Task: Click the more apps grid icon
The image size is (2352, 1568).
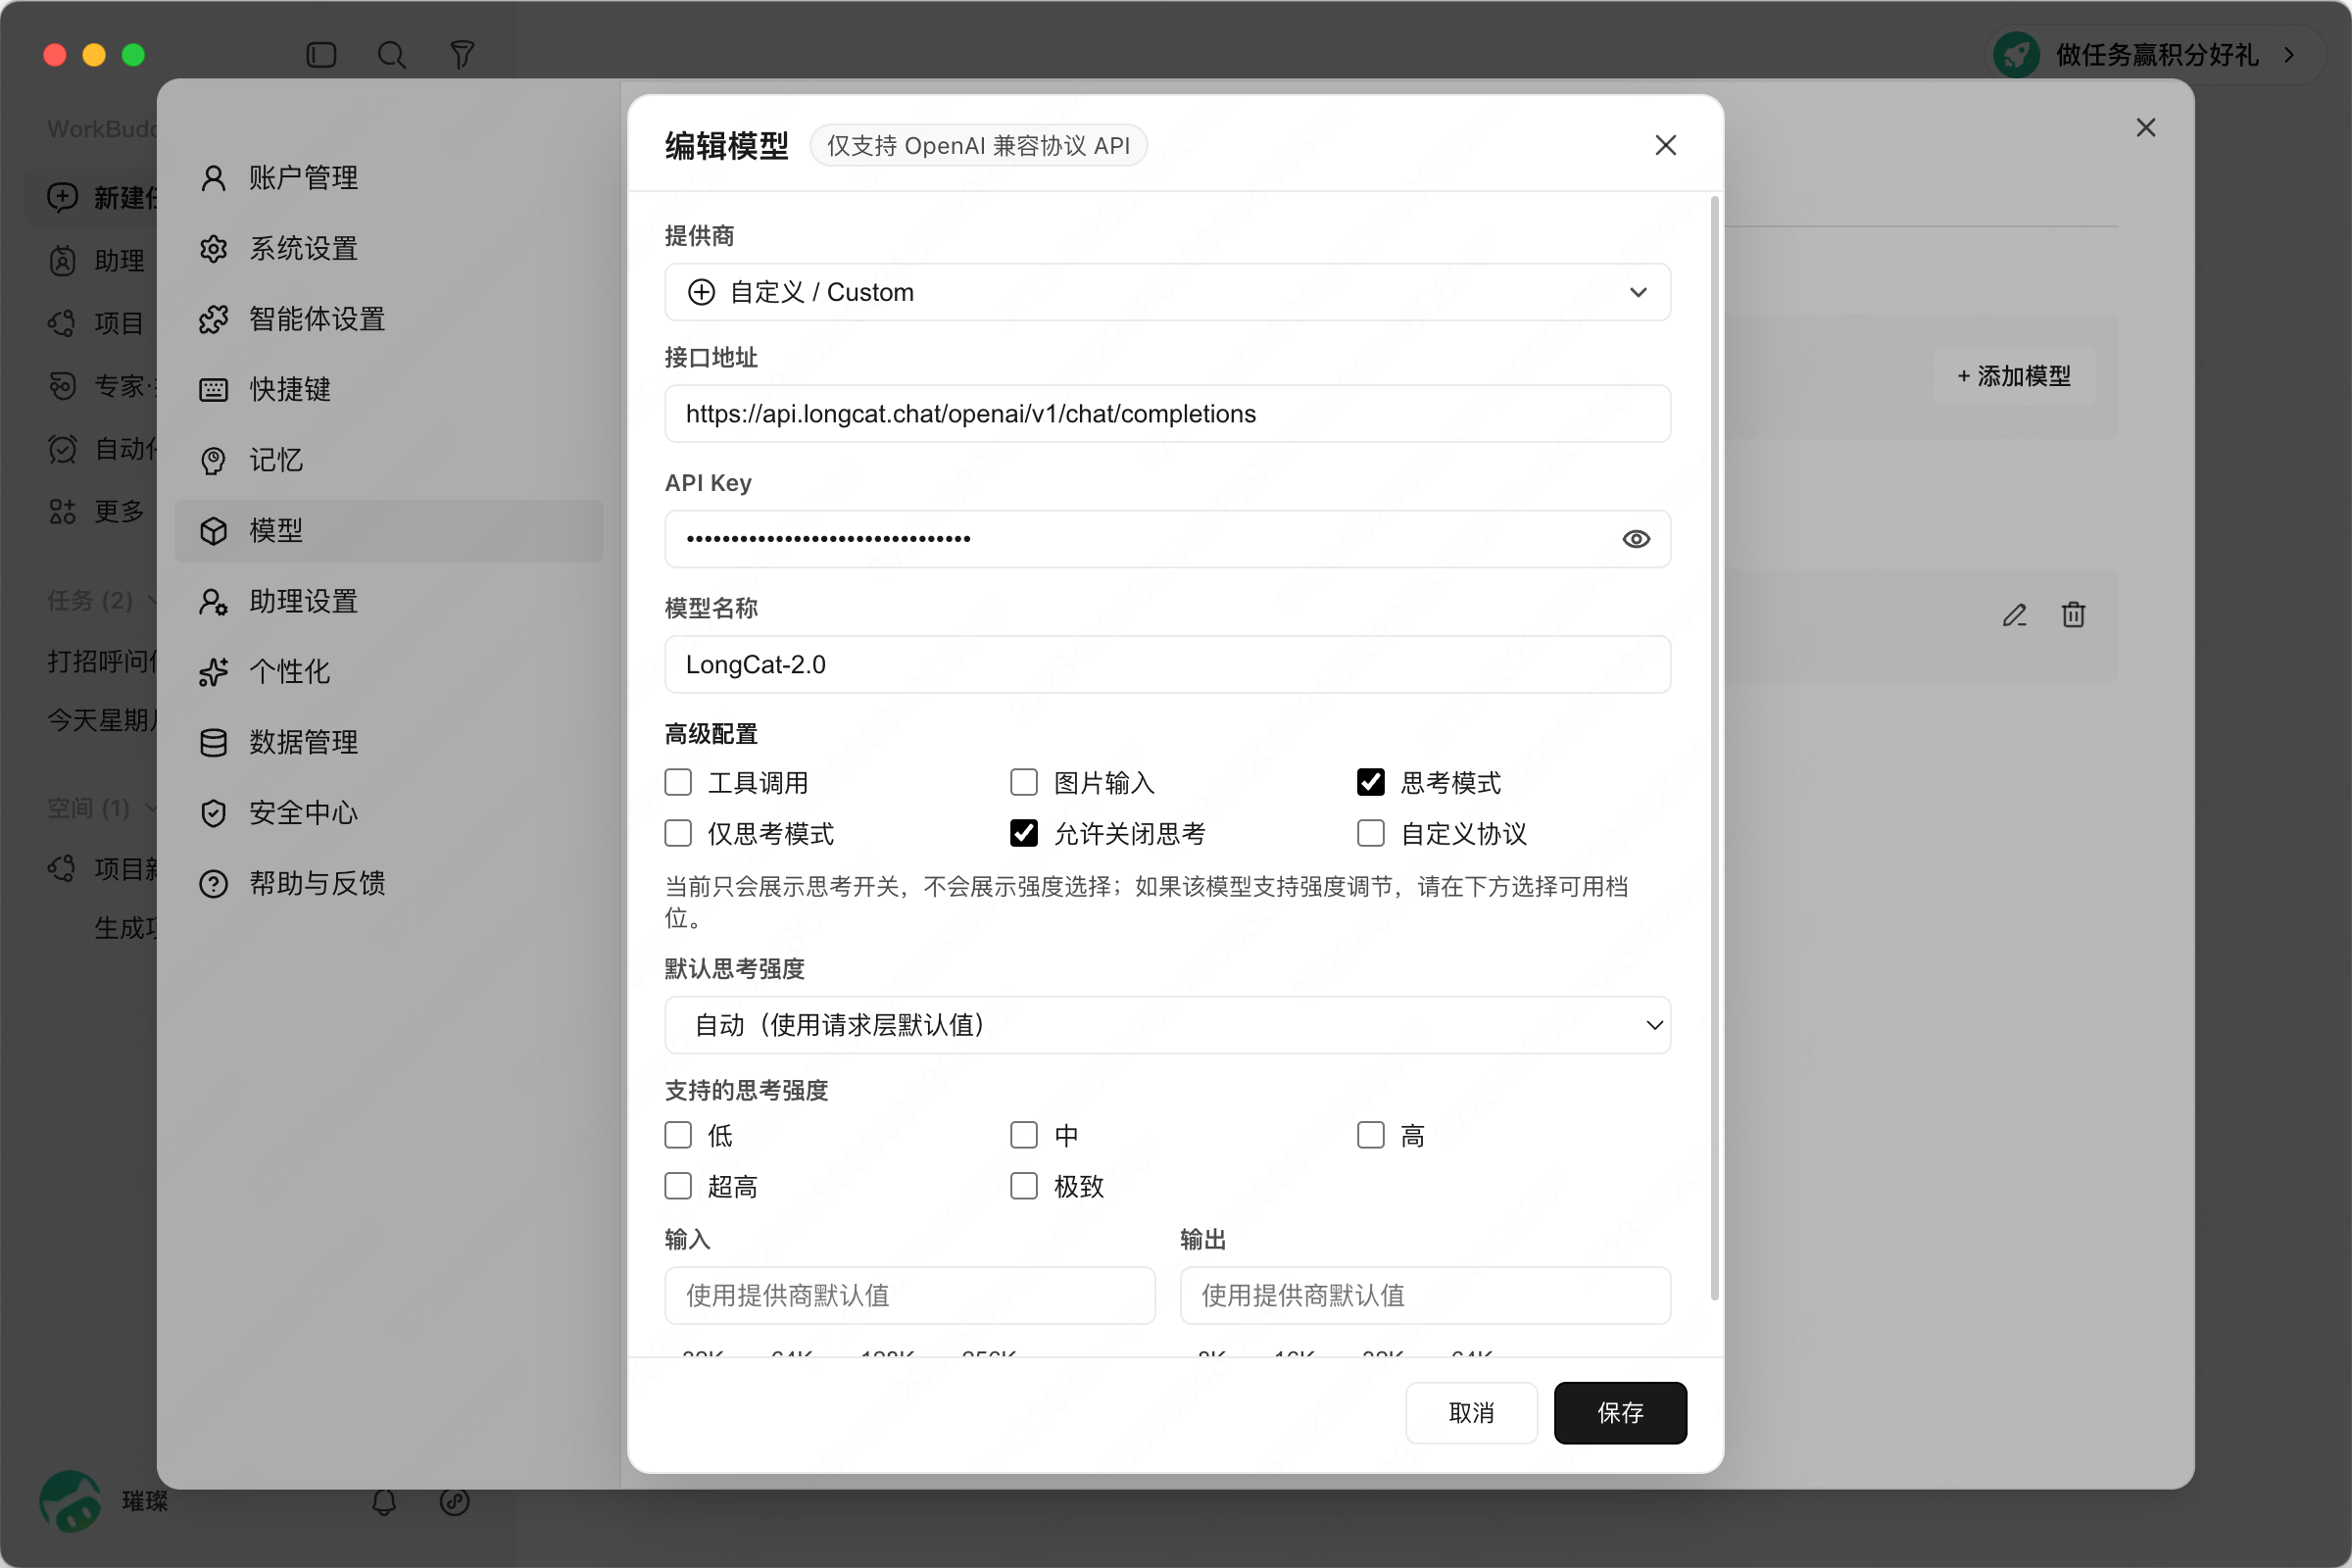Action: coord(62,512)
